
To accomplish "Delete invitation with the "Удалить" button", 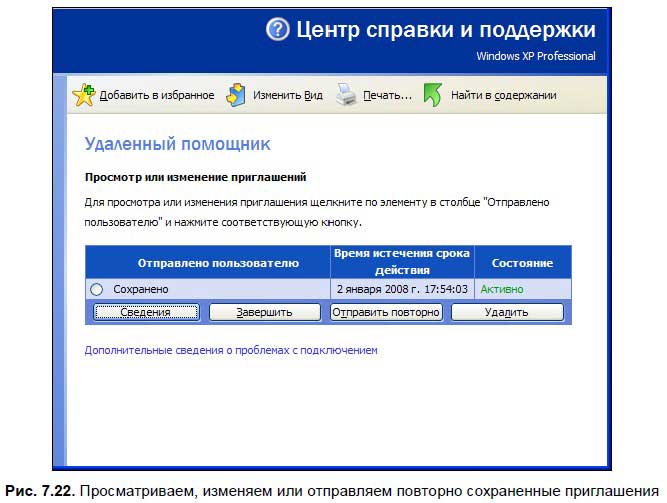I will [x=507, y=312].
